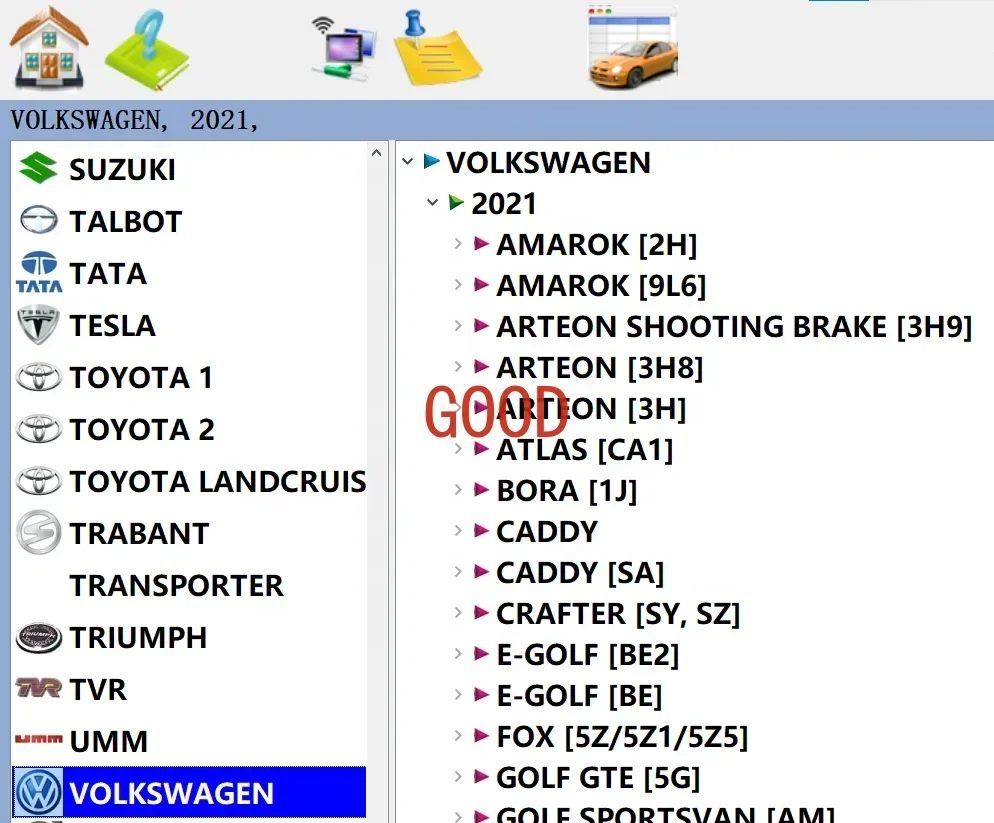
Task: Select the TVR brand logo
Action: (x=38, y=689)
